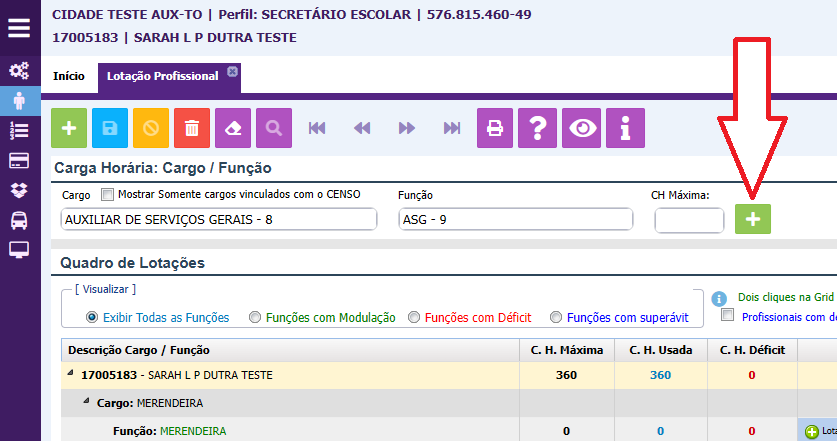Click the green plus beside CH Máxima
838x442 pixels.
coord(752,220)
